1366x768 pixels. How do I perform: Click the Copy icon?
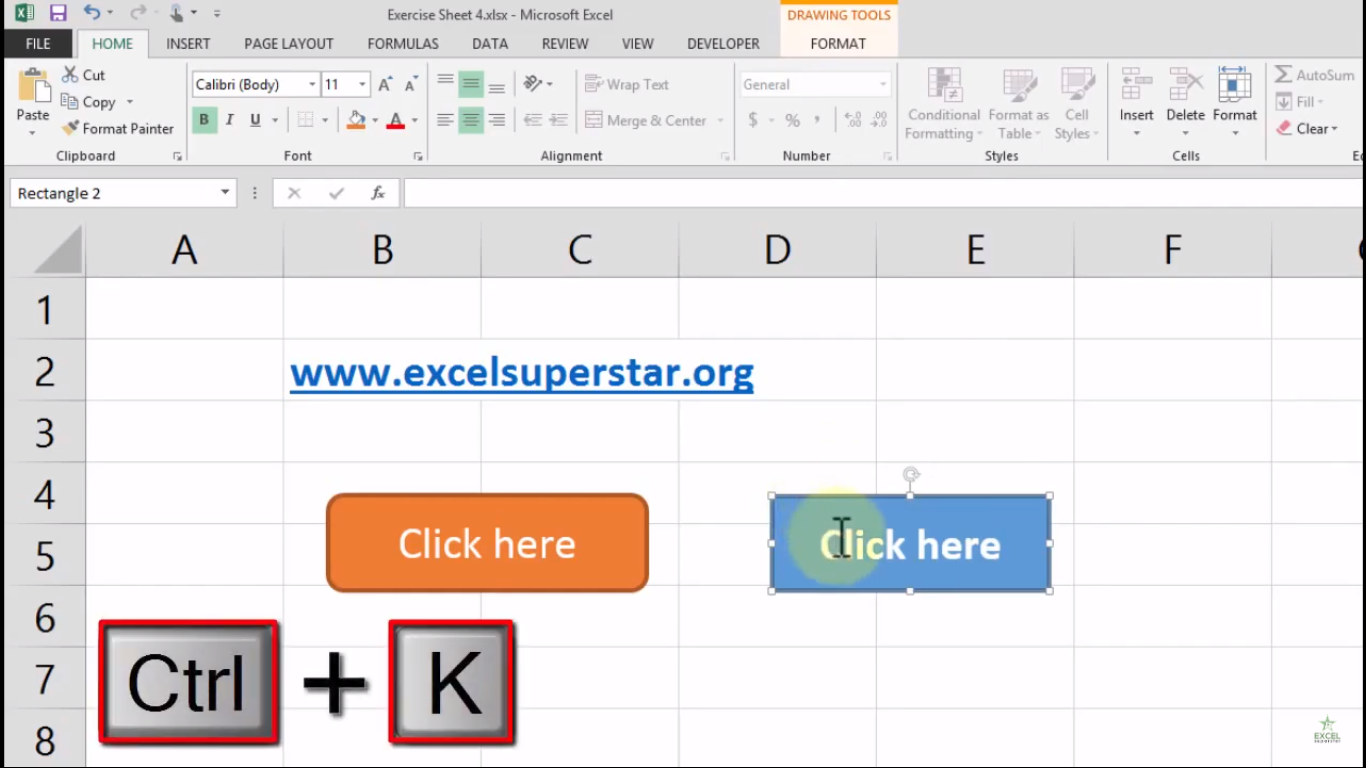pyautogui.click(x=69, y=101)
